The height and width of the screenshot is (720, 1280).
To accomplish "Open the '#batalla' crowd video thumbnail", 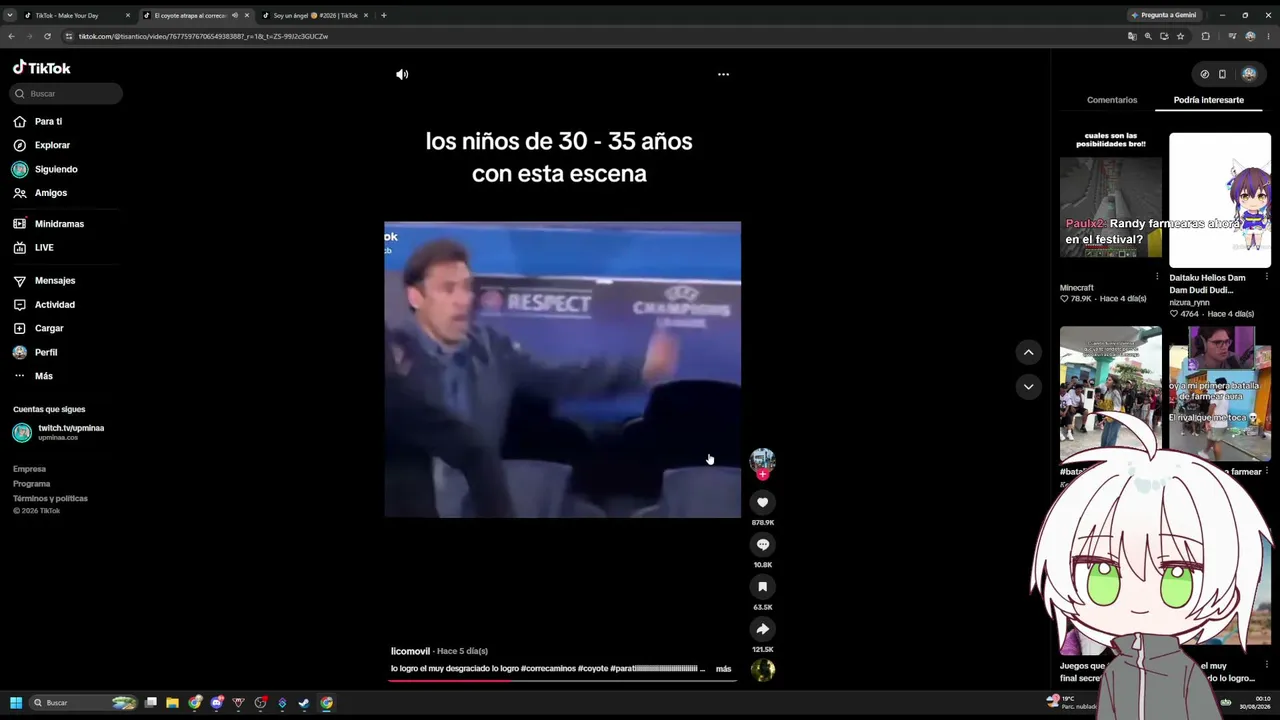I will [1111, 394].
